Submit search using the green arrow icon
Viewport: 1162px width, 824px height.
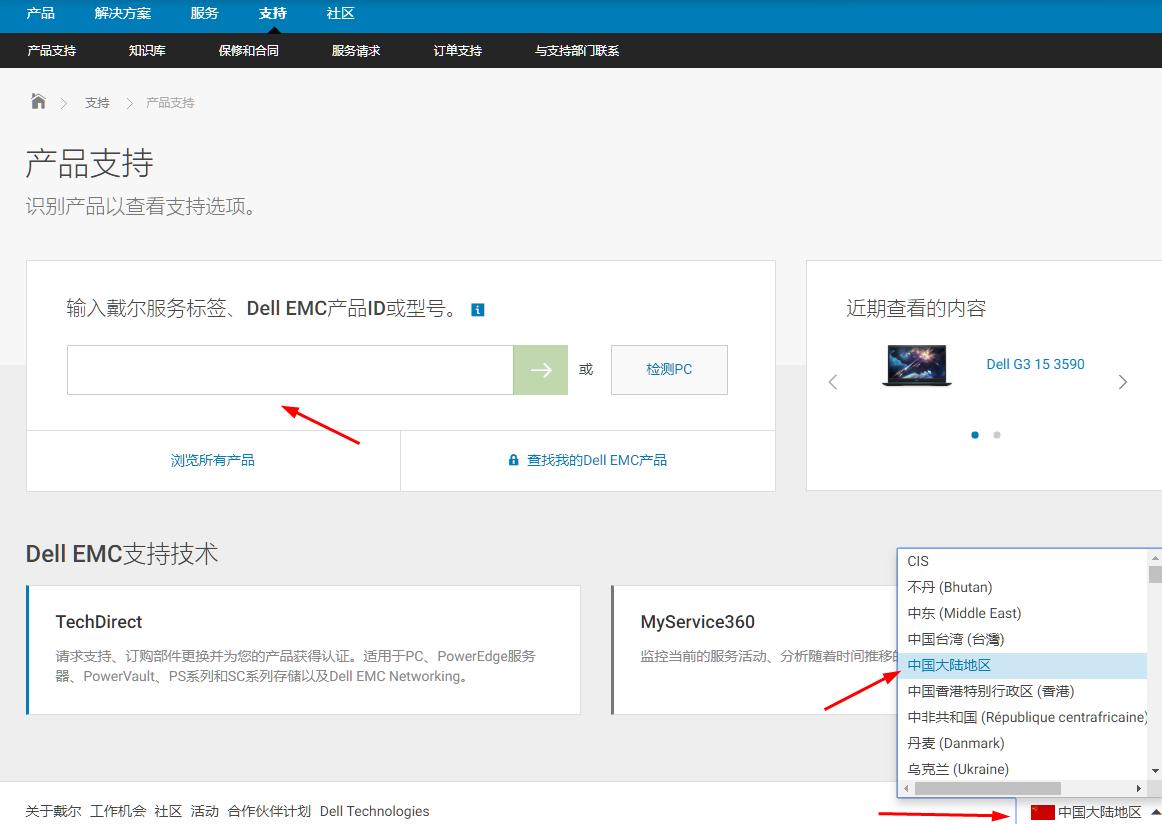click(x=540, y=370)
